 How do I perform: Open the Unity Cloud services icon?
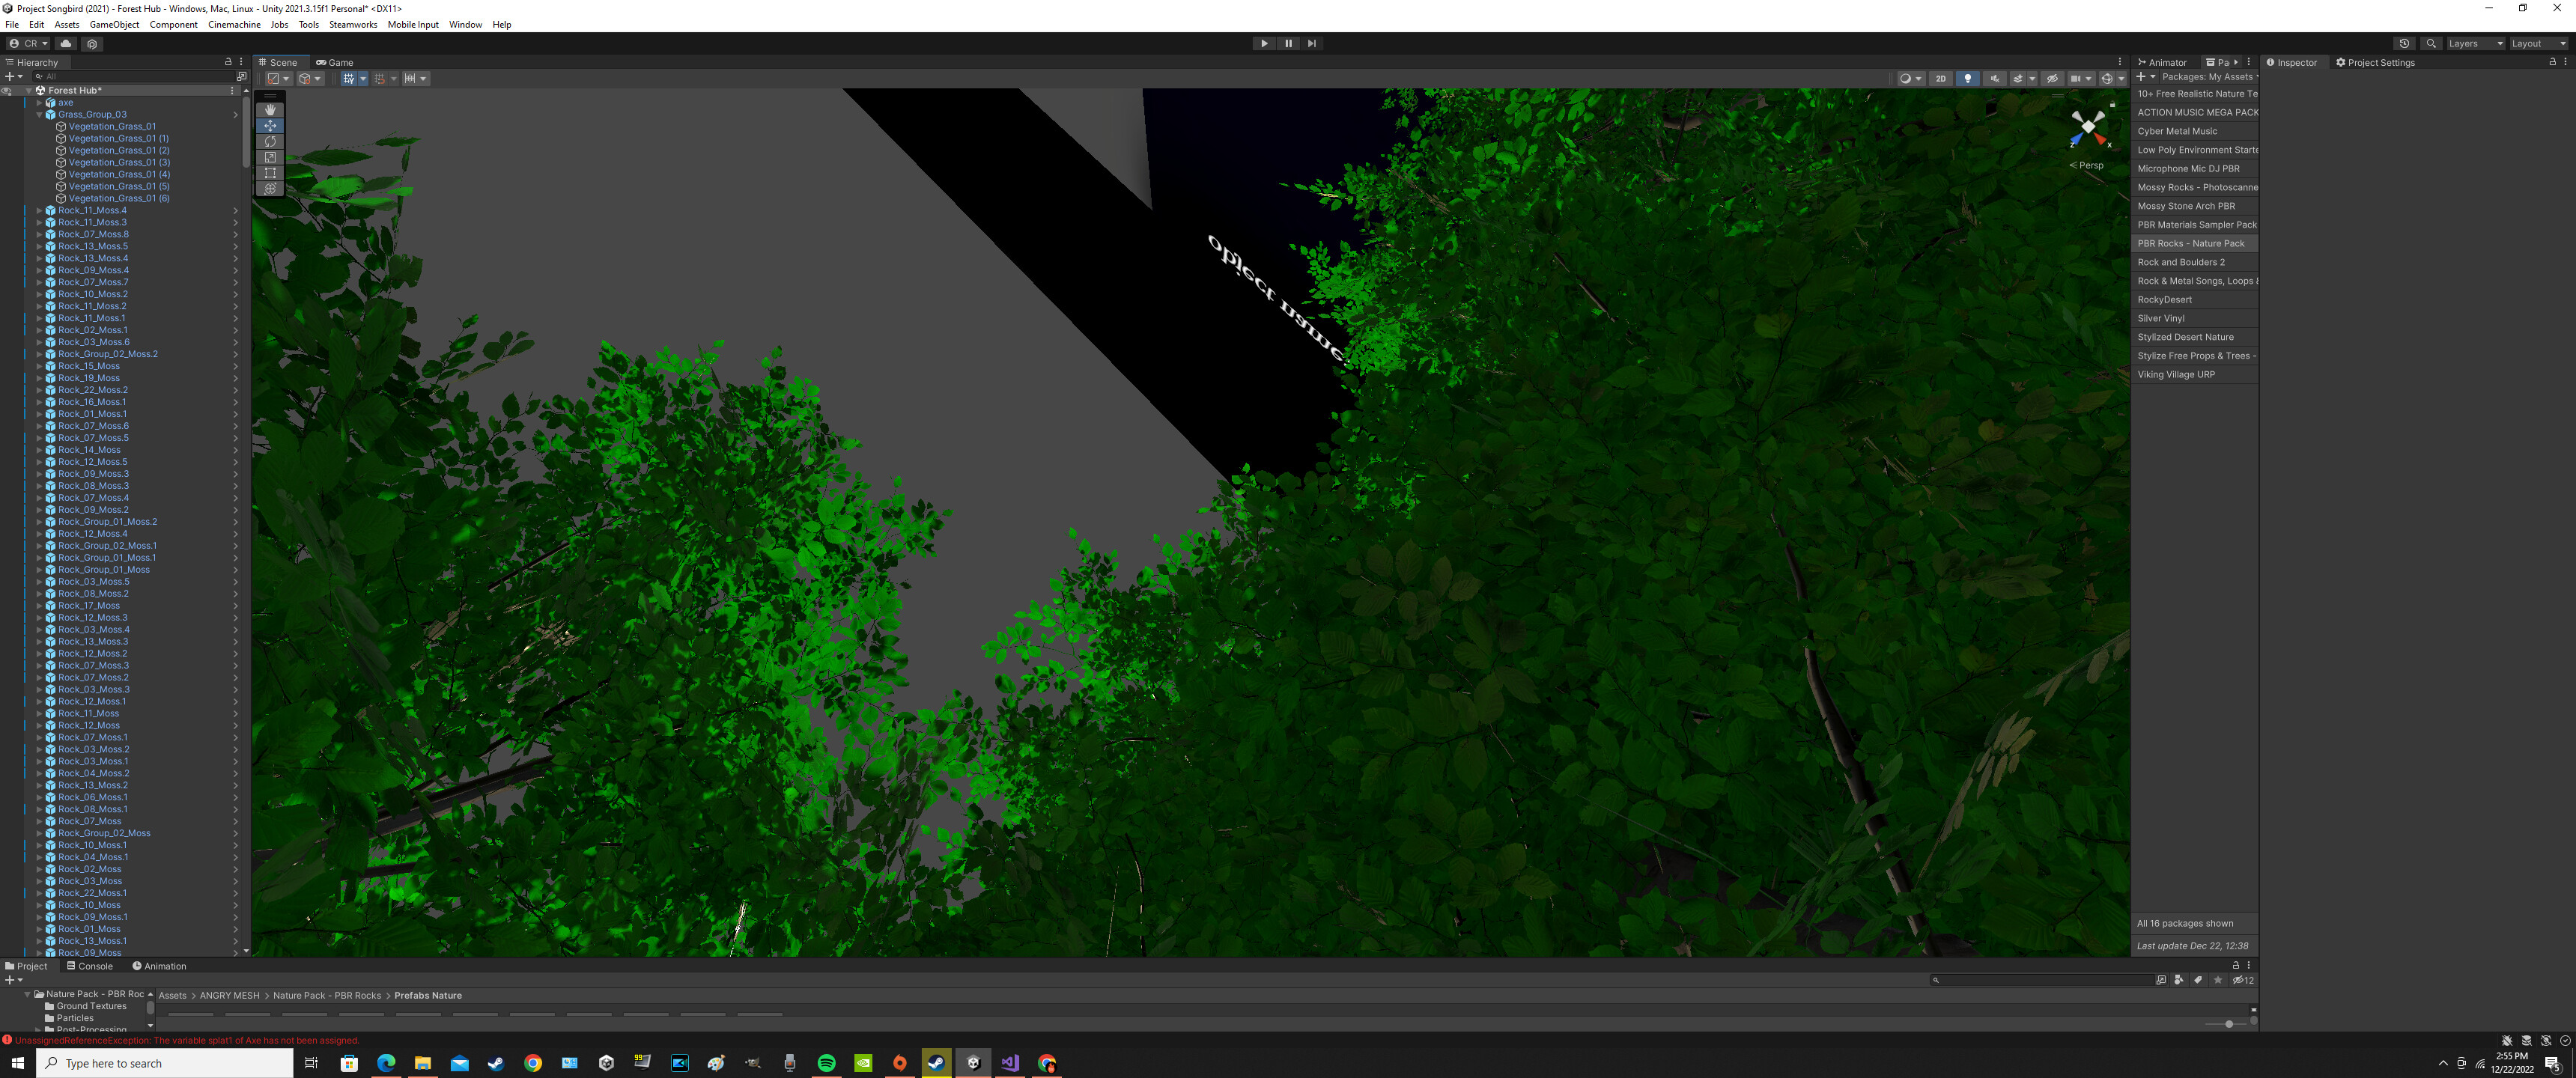pyautogui.click(x=66, y=43)
